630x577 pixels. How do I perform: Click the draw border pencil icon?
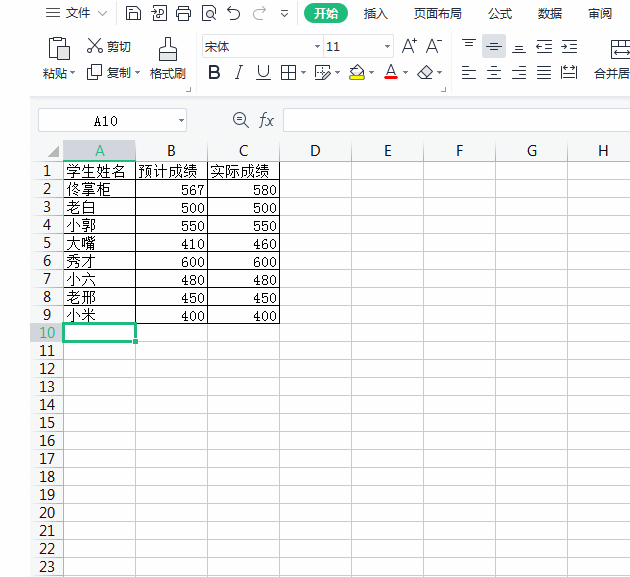coord(323,73)
